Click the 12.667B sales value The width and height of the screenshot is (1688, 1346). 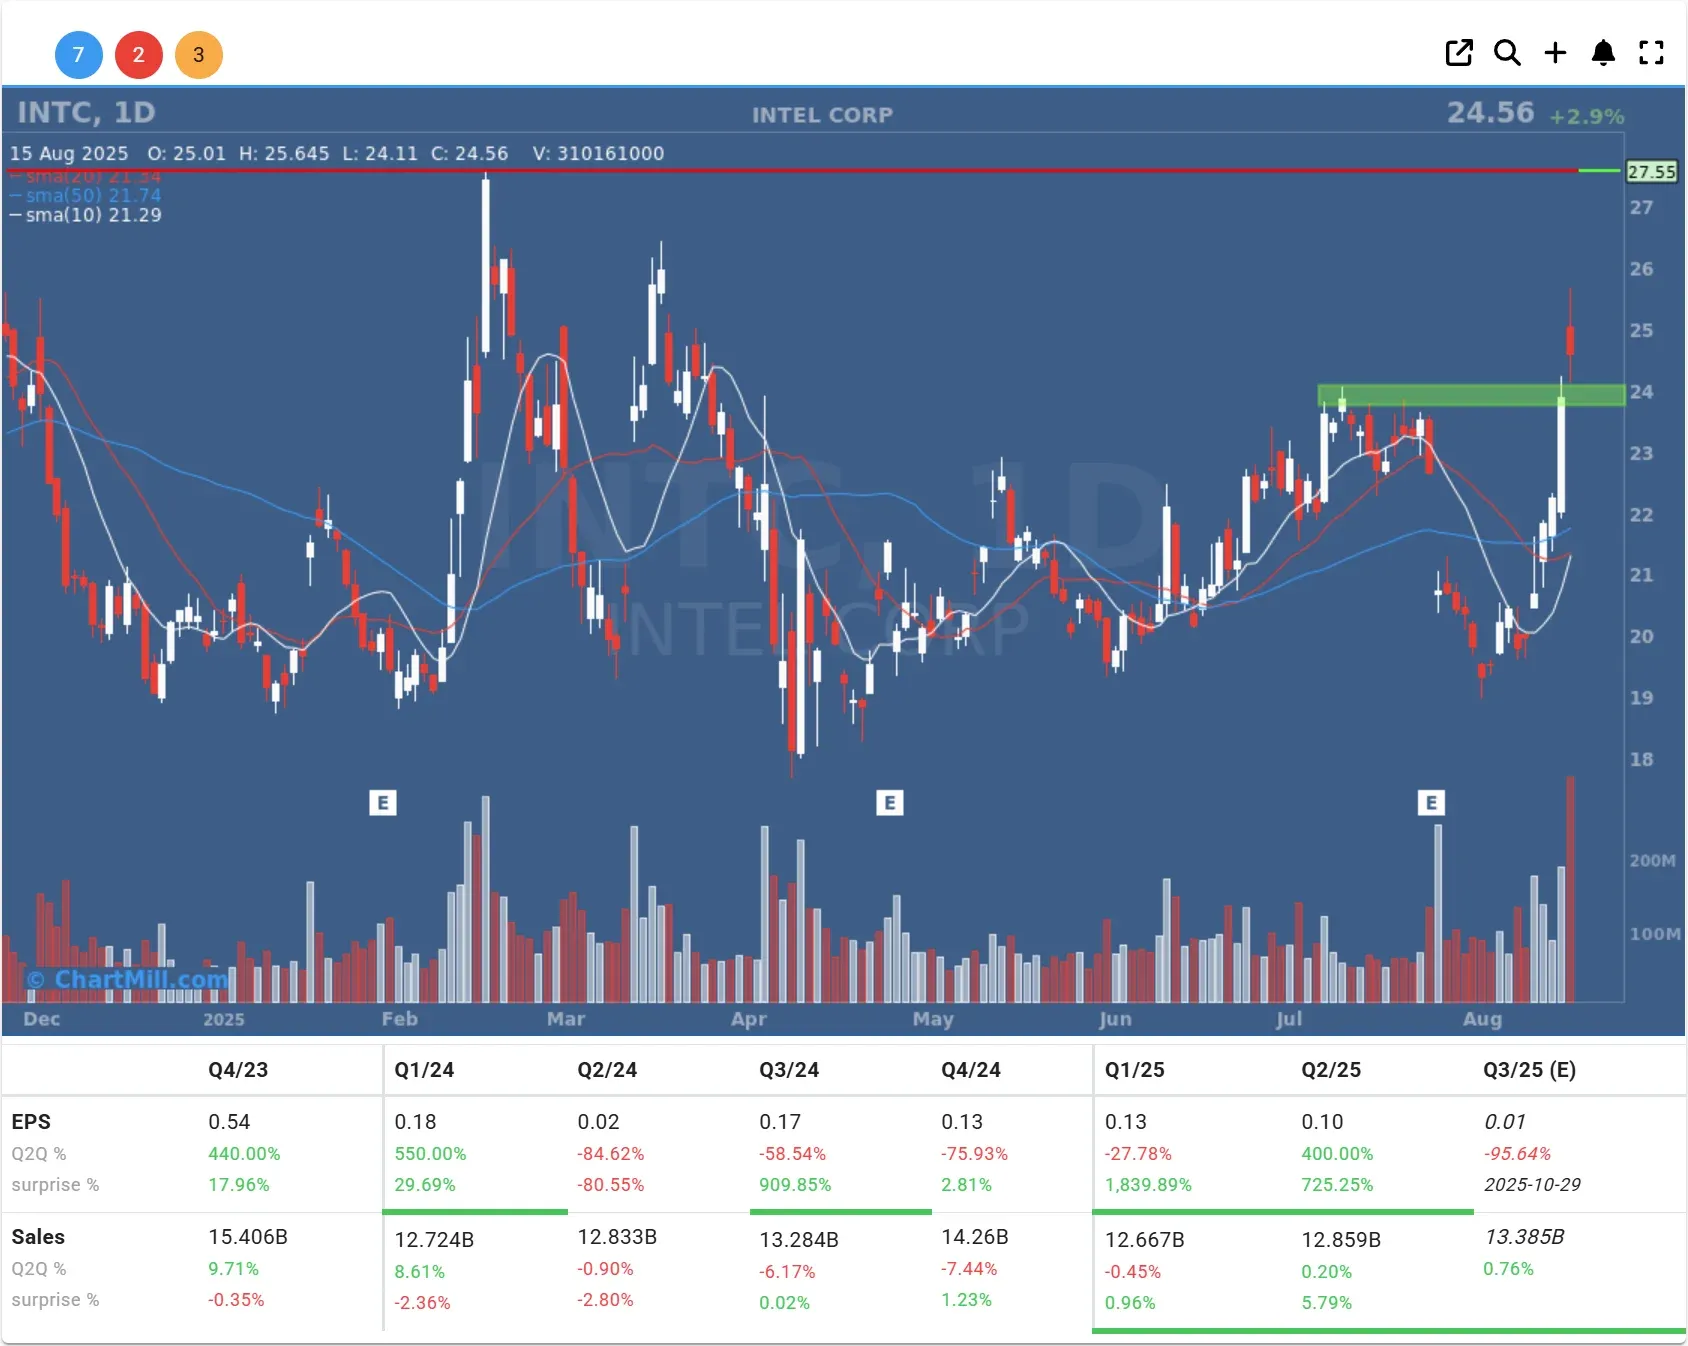(x=1145, y=1239)
